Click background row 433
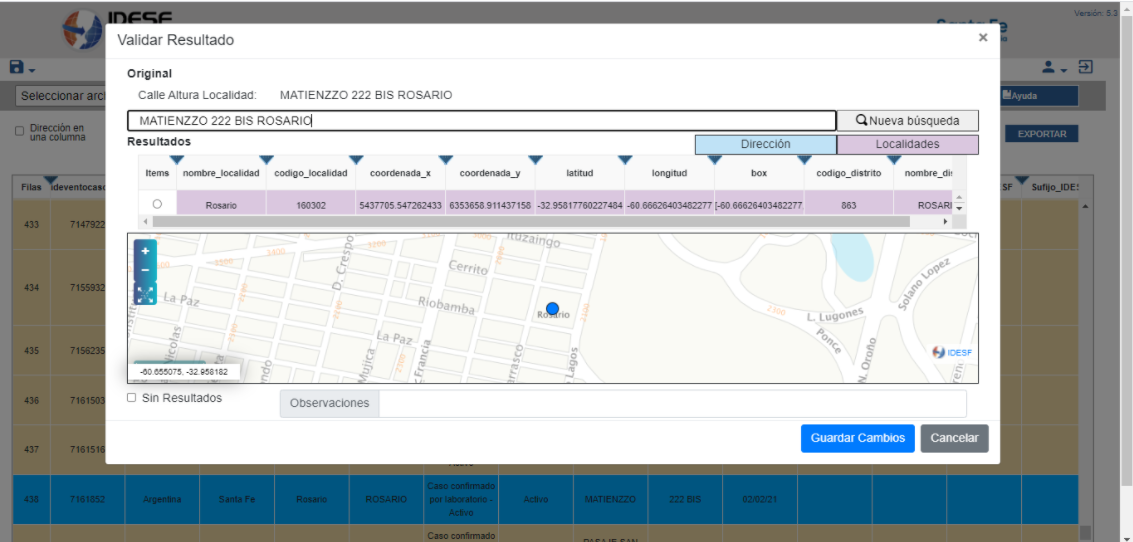 [x=31, y=224]
